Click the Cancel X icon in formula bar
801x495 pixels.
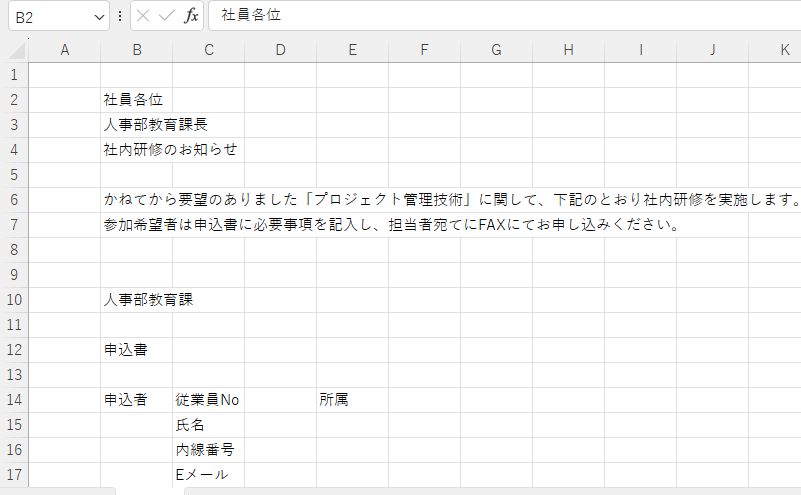point(143,16)
